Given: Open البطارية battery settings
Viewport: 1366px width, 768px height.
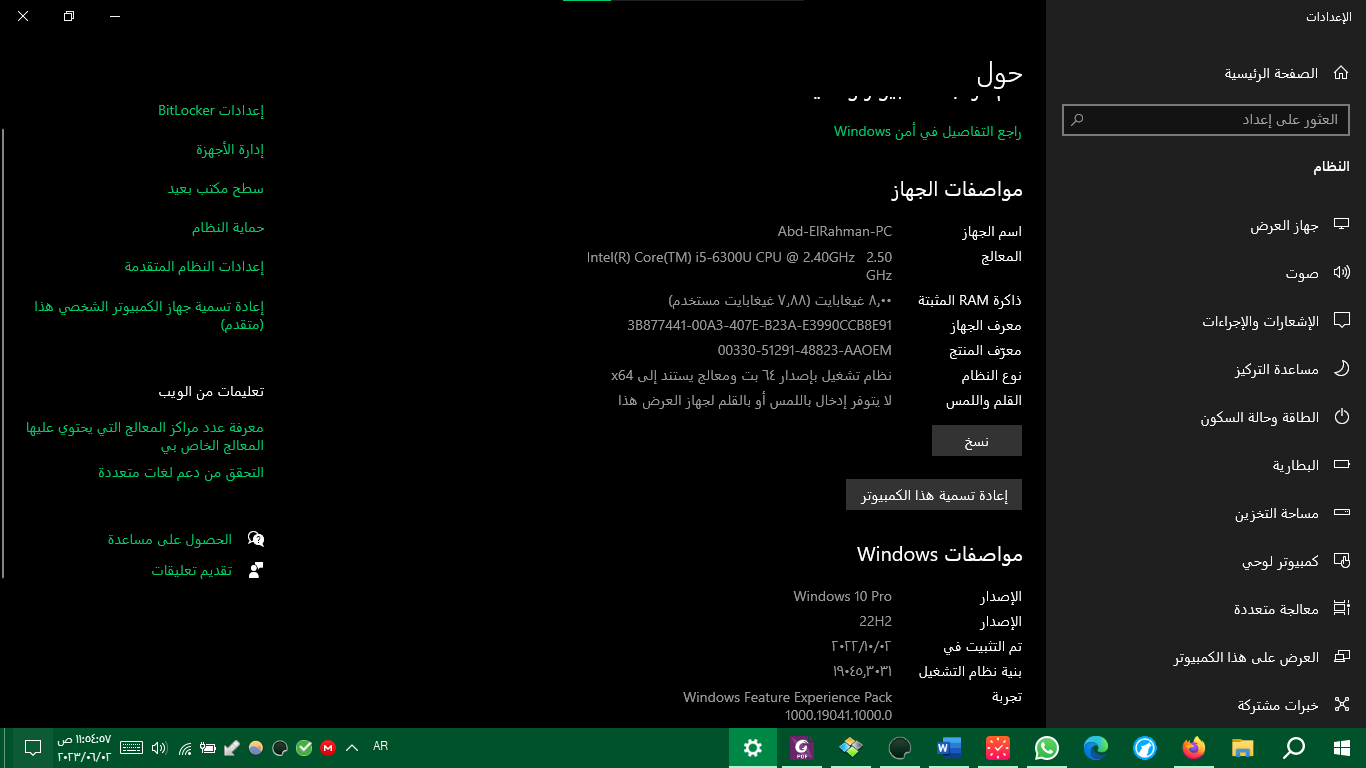Looking at the screenshot, I should [1312, 465].
